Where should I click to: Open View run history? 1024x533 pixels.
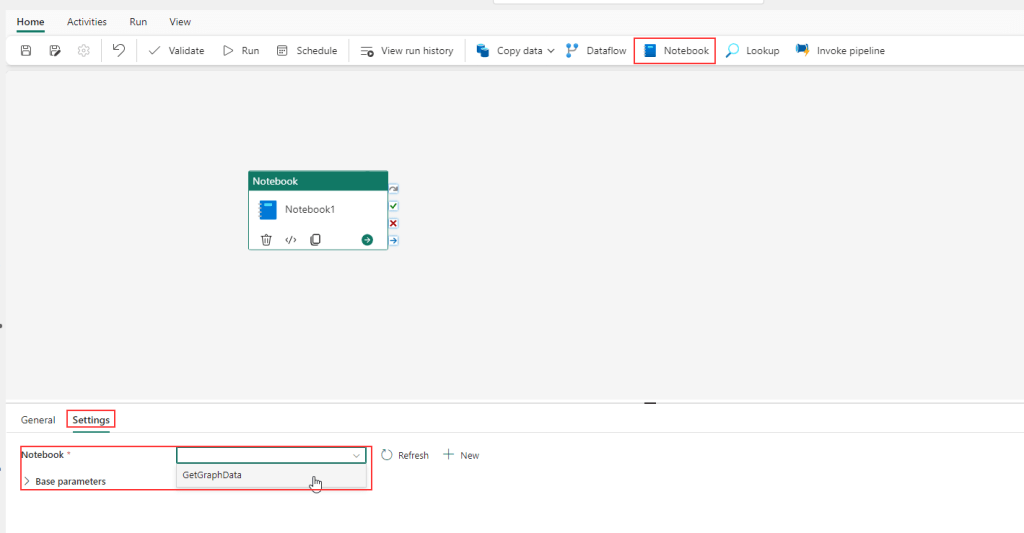407,51
